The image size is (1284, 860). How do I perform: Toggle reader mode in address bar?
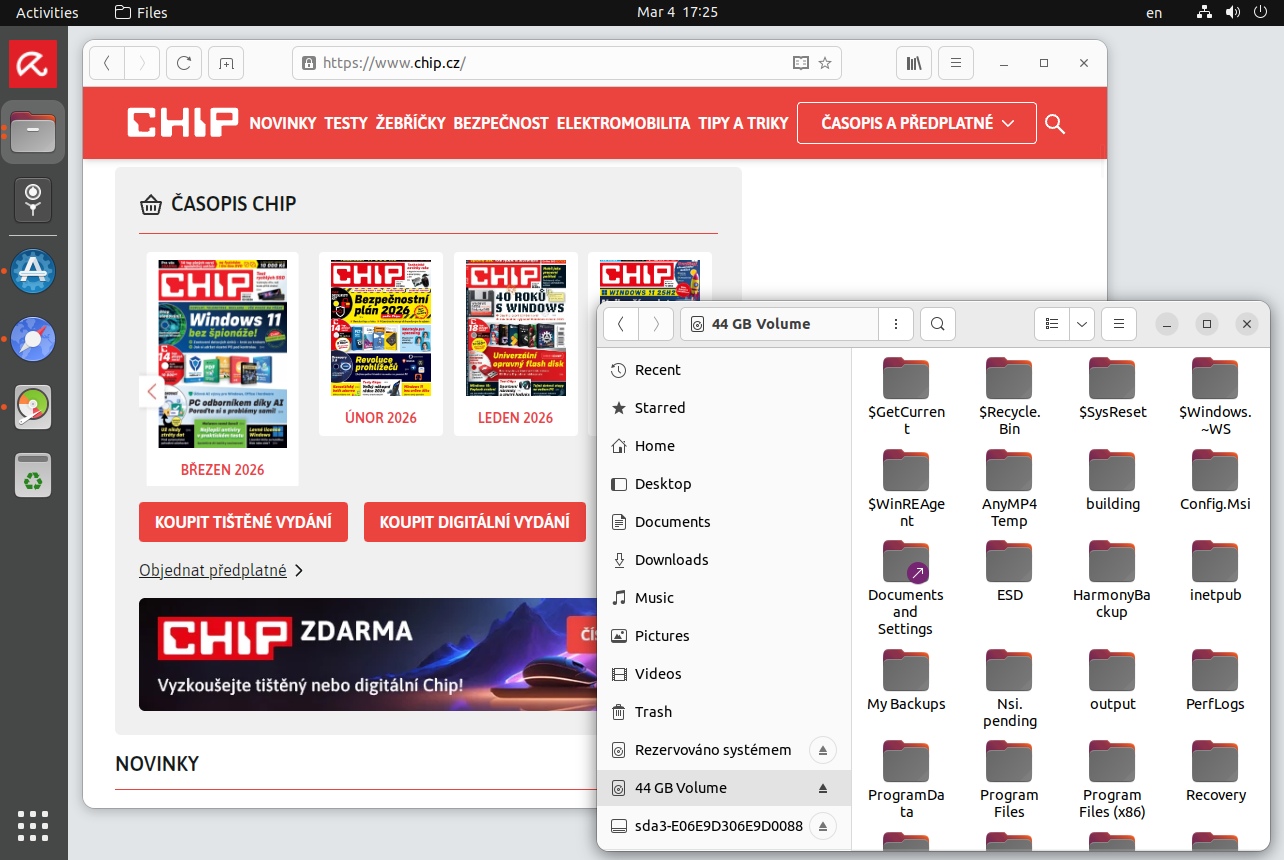click(x=800, y=63)
